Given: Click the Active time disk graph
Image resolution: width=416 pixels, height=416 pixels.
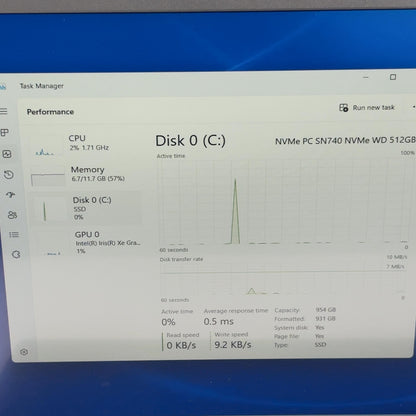Looking at the screenshot, I should (283, 202).
